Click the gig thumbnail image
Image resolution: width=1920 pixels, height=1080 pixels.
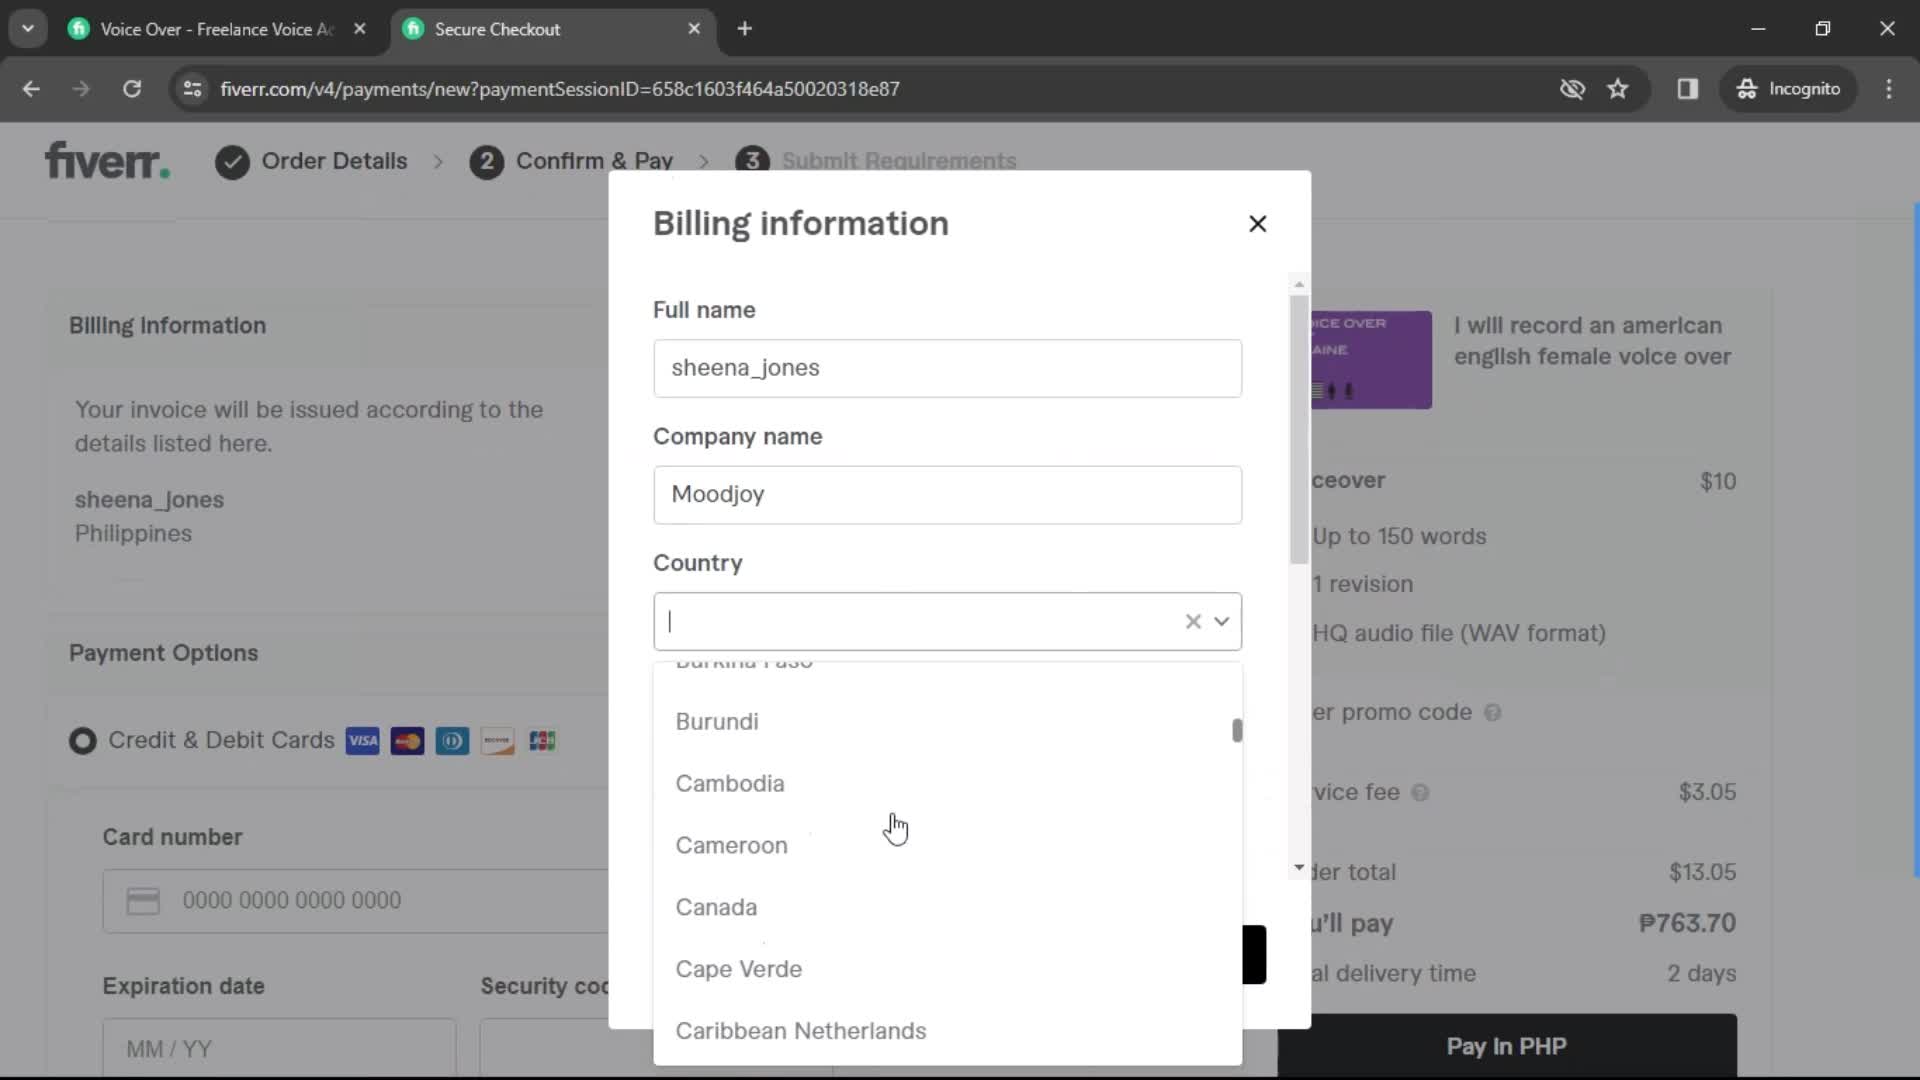pos(1371,360)
